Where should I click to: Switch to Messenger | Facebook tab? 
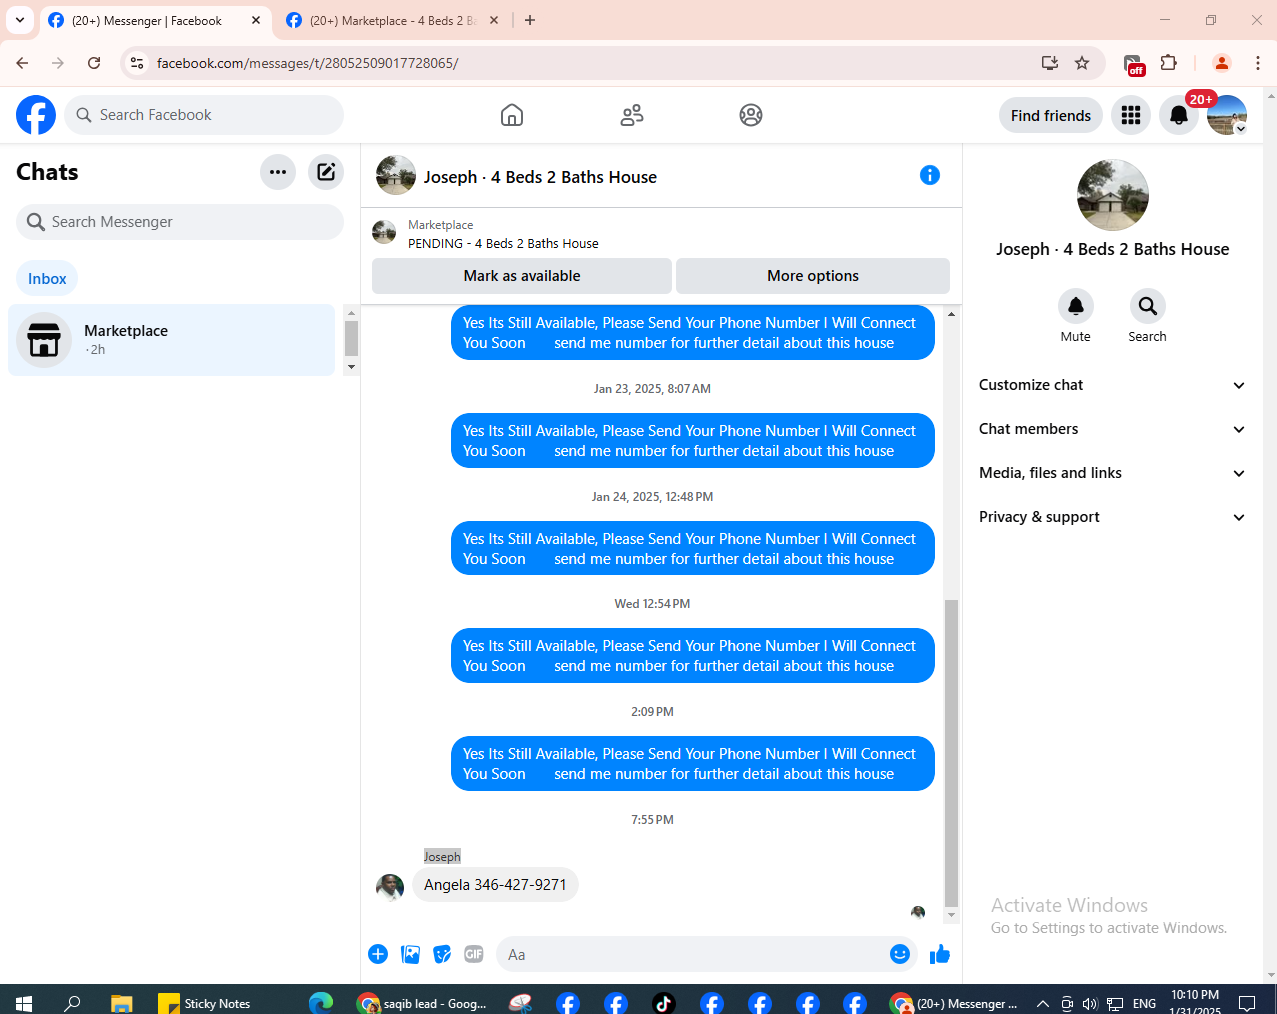pyautogui.click(x=147, y=20)
